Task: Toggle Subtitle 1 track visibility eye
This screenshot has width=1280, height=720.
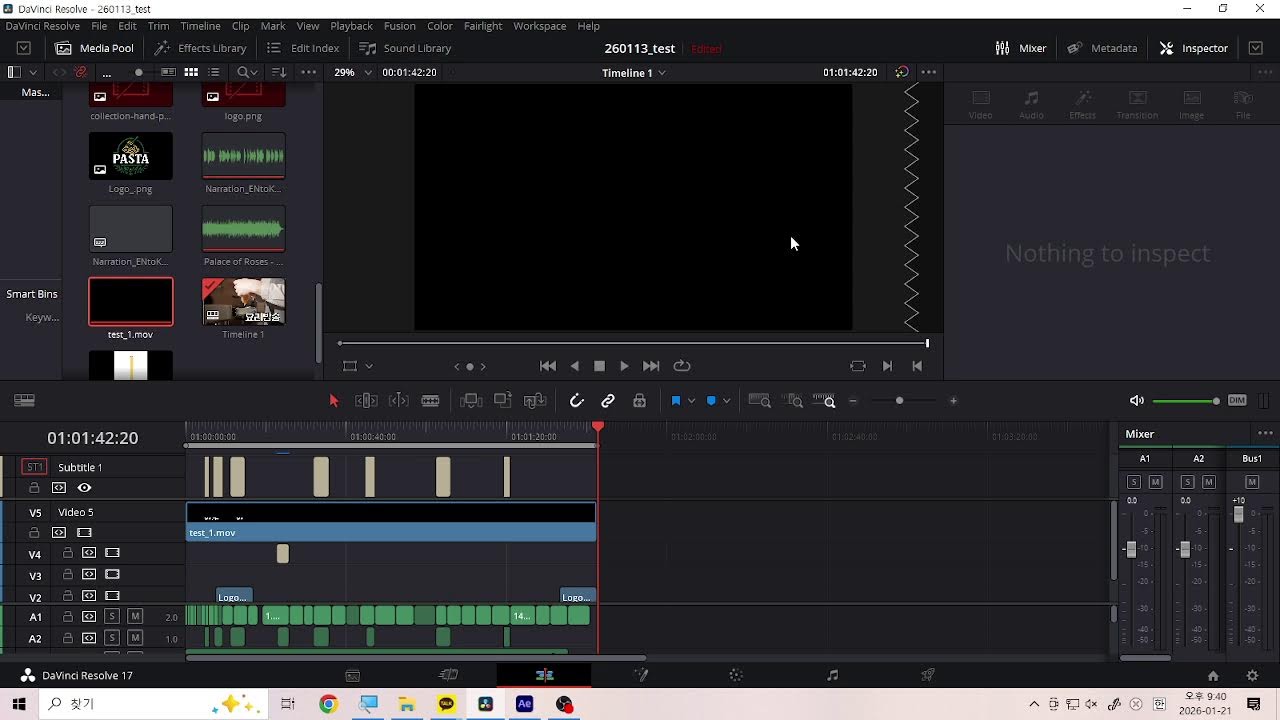Action: click(x=84, y=488)
